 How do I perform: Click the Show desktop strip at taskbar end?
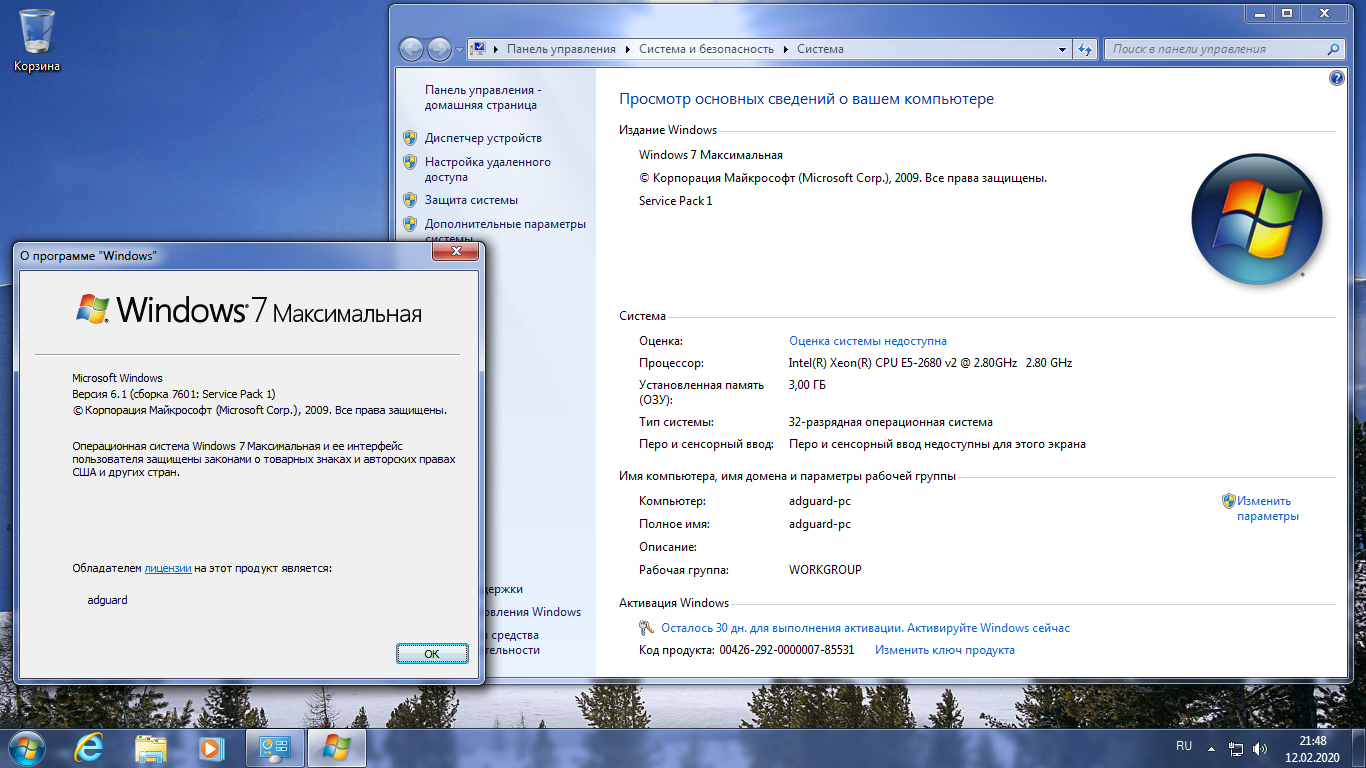1359,749
